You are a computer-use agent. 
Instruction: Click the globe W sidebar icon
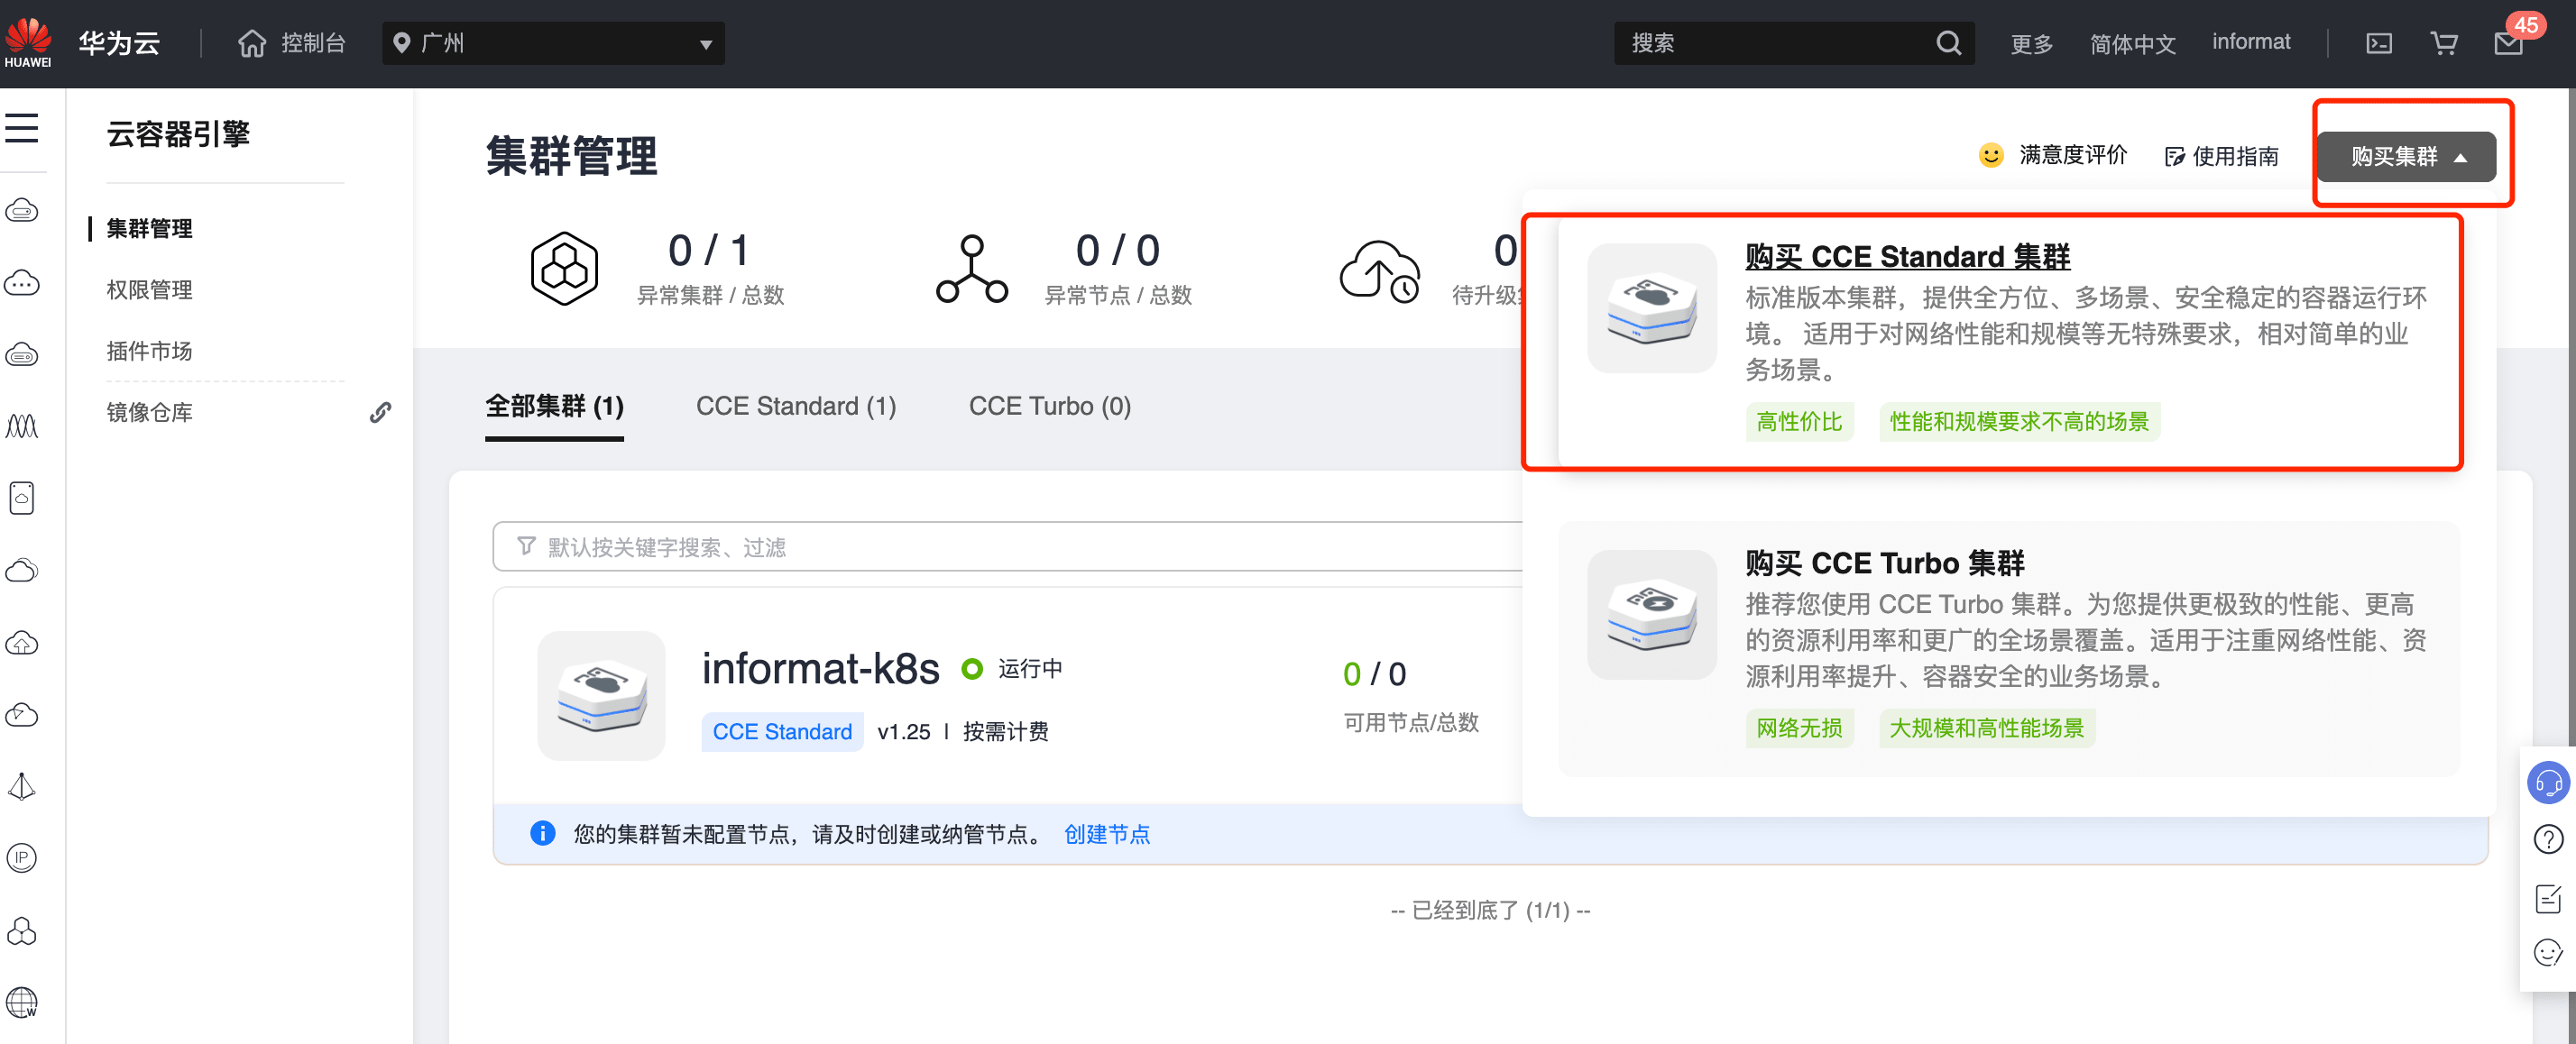[22, 1002]
